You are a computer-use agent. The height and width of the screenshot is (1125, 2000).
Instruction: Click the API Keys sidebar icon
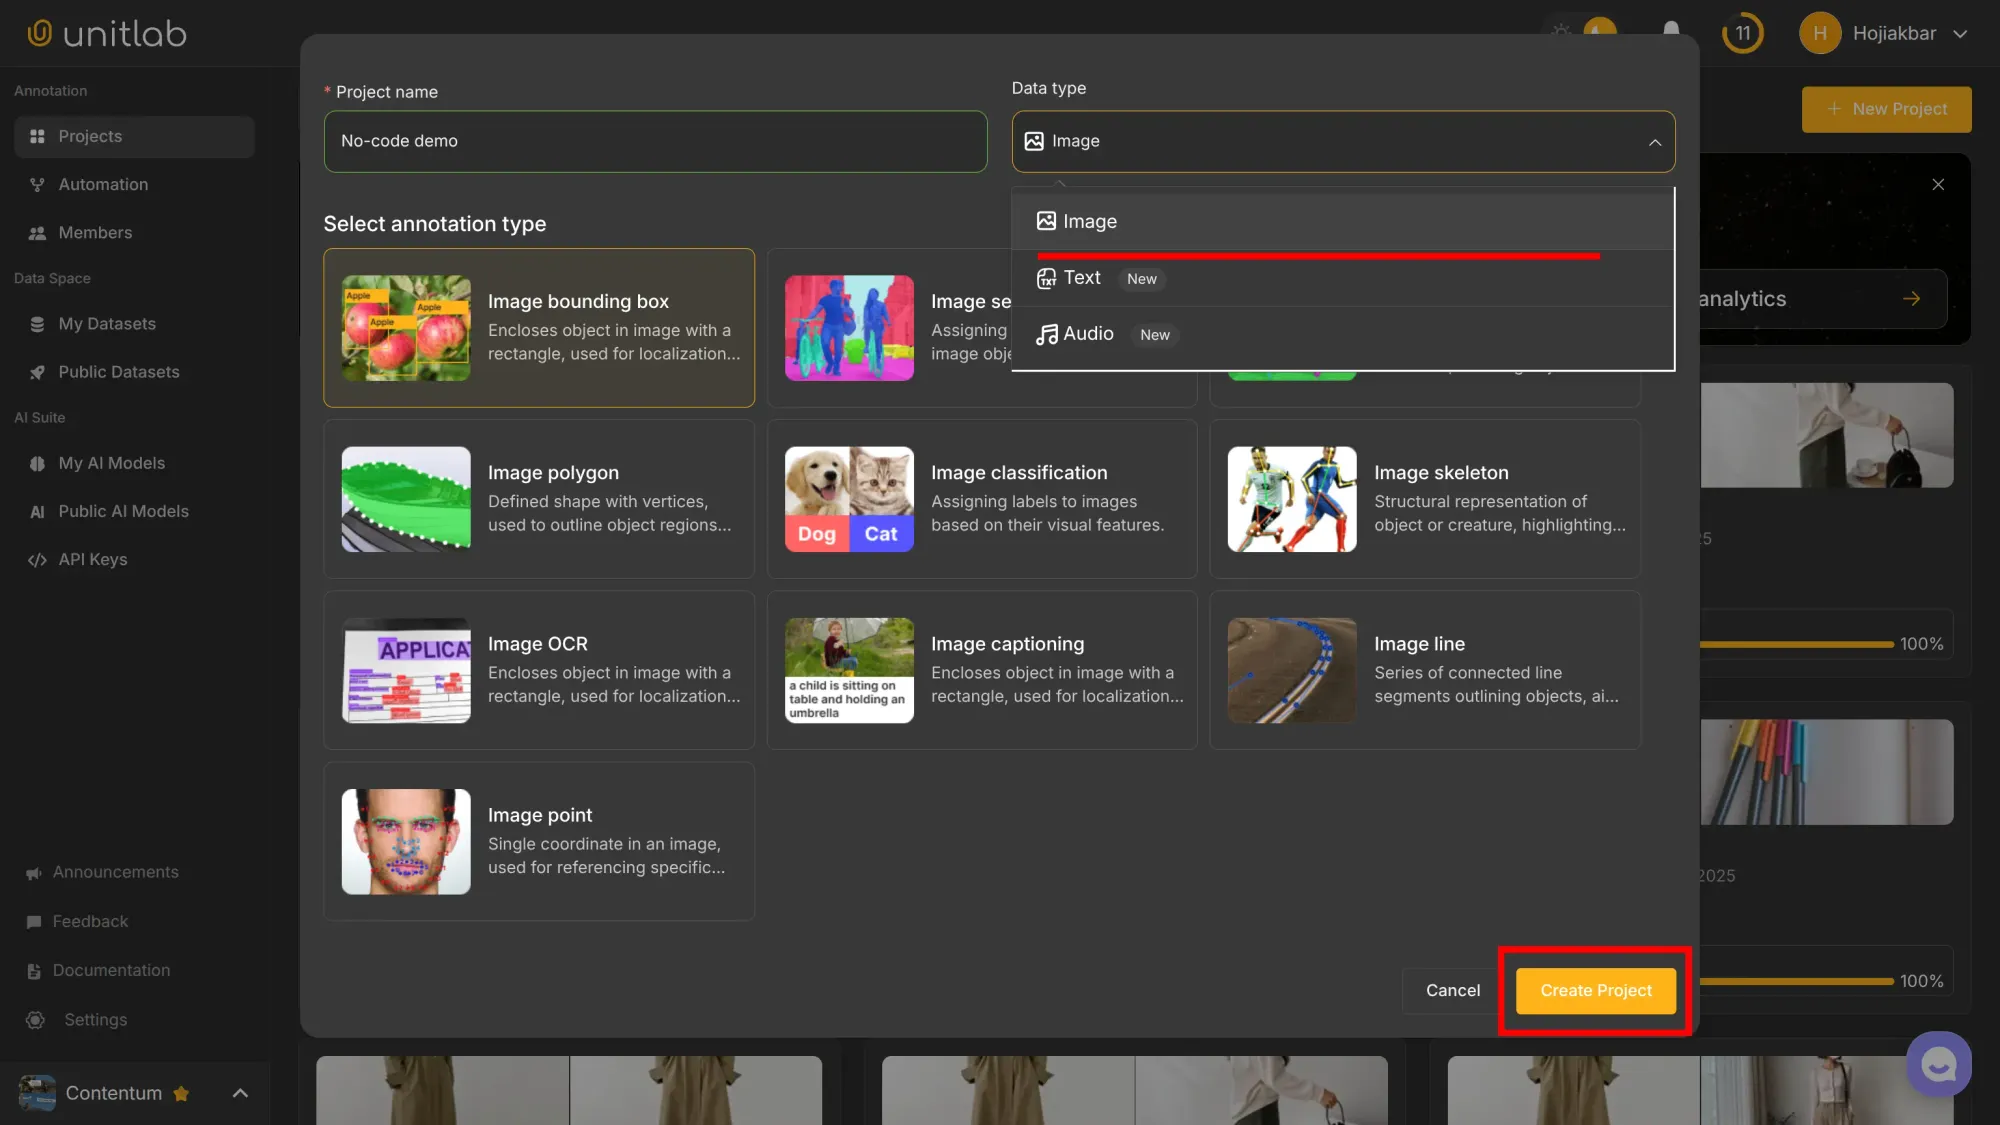pyautogui.click(x=36, y=559)
